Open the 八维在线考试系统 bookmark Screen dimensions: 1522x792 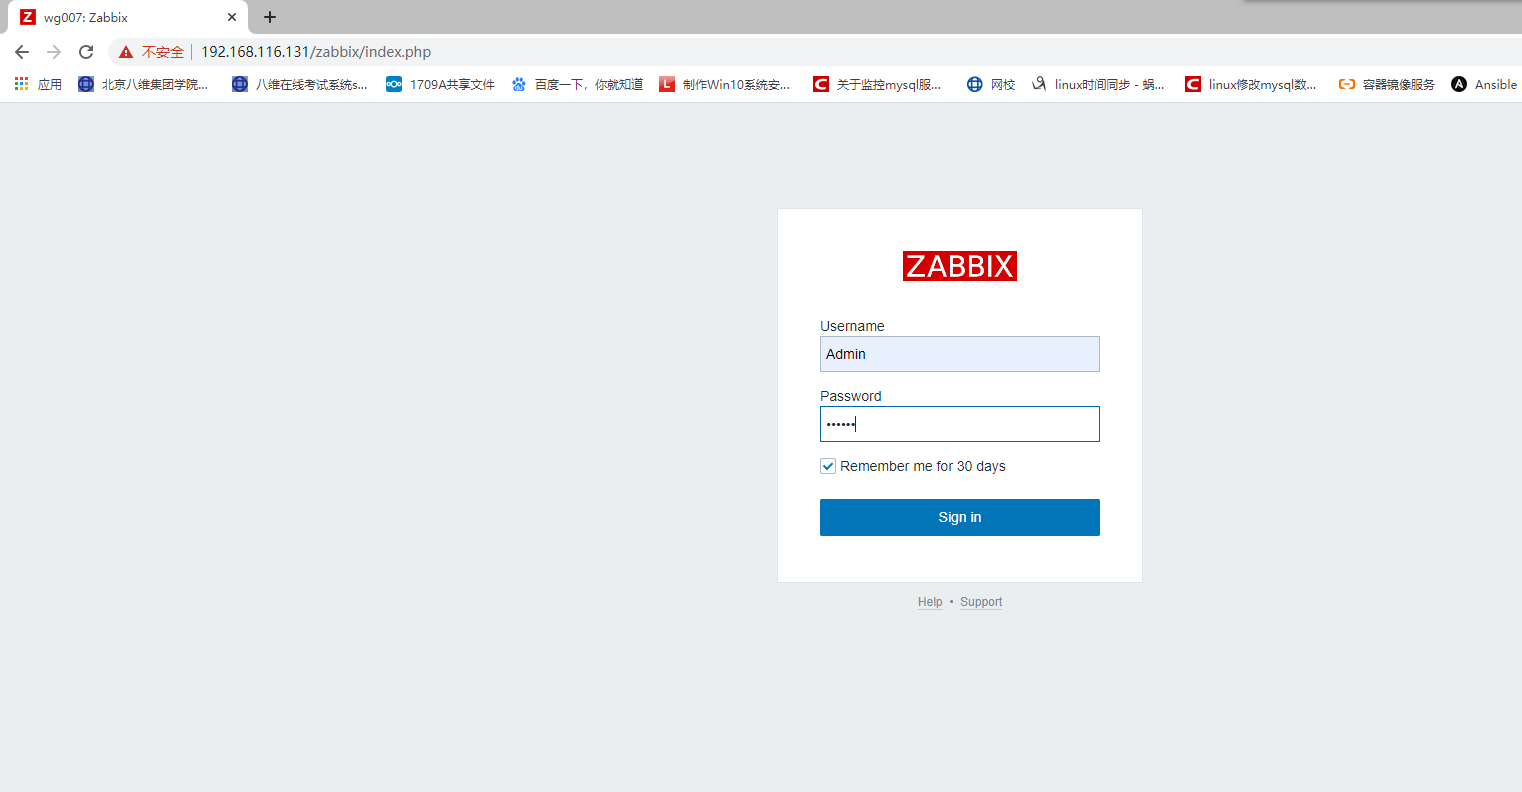click(x=299, y=85)
